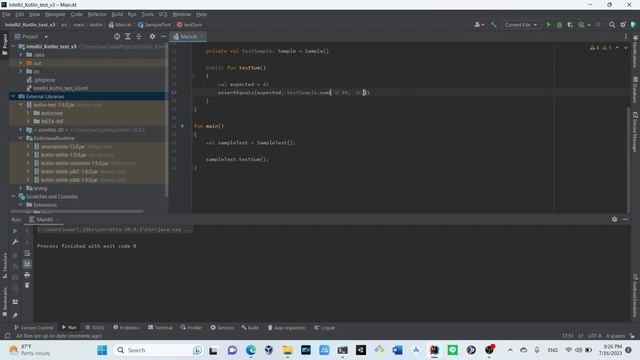Image resolution: width=640 pixels, height=360 pixels.
Task: Start debugging with the bug icon
Action: tap(560, 25)
